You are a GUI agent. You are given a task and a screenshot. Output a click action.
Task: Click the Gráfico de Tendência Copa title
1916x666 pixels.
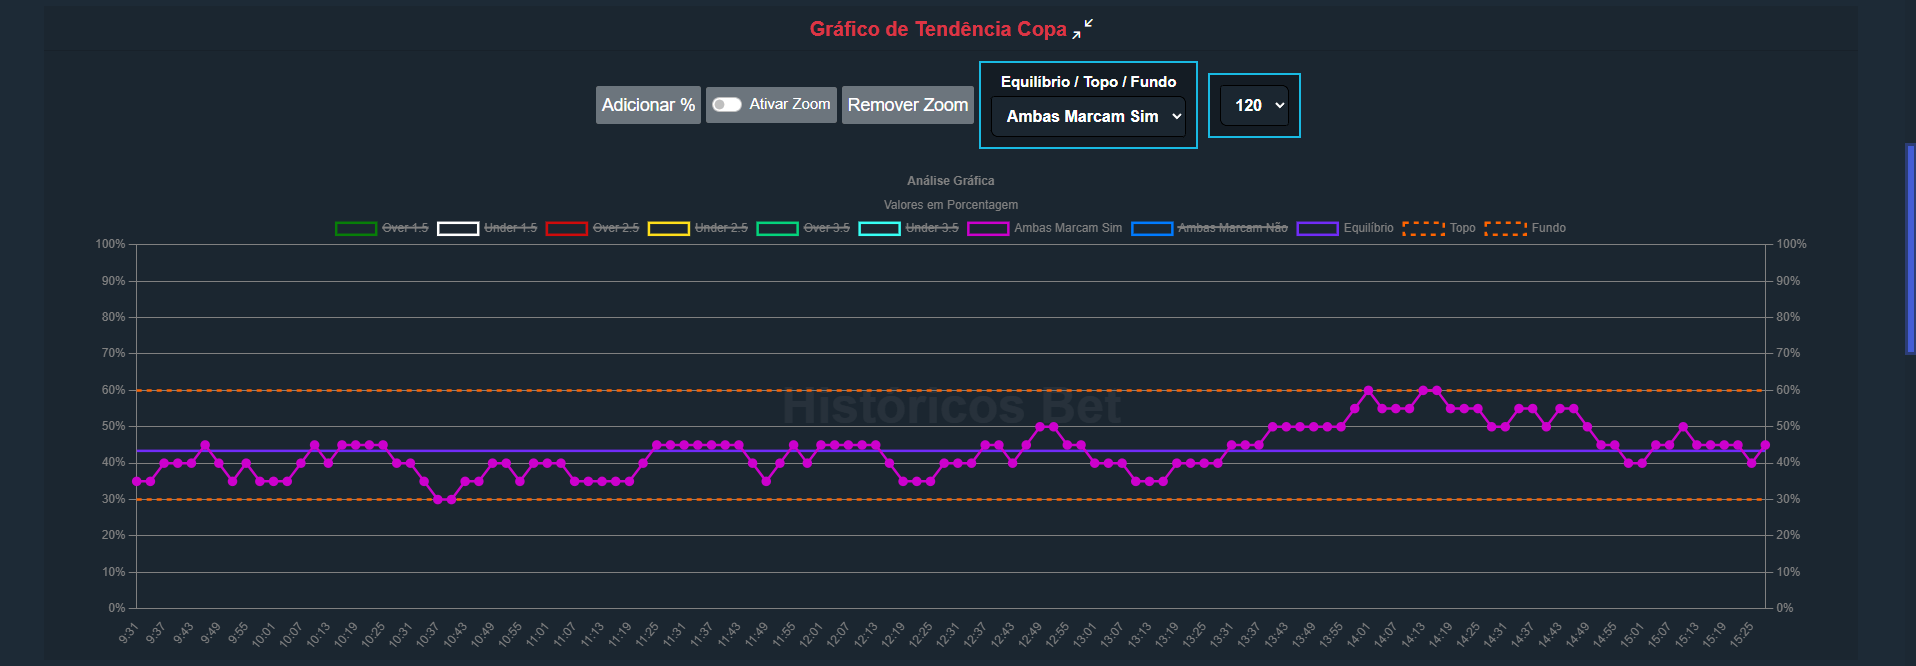[x=938, y=29]
